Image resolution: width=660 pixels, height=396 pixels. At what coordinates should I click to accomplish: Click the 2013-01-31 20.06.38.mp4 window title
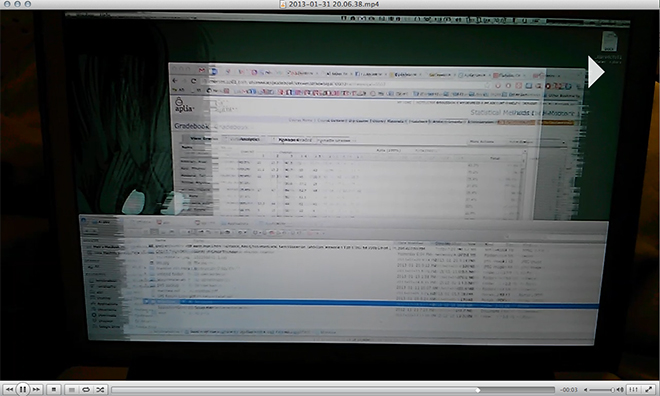tap(334, 4)
